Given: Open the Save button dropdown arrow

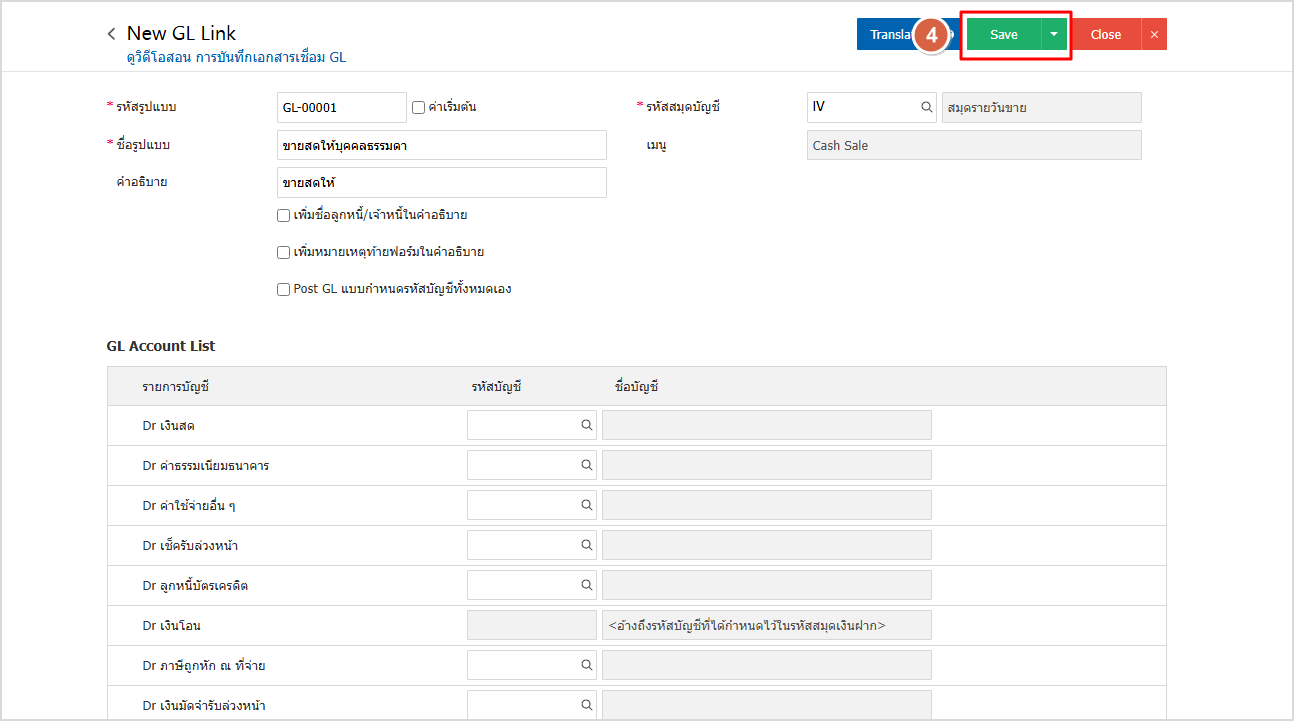Looking at the screenshot, I should pos(1054,34).
